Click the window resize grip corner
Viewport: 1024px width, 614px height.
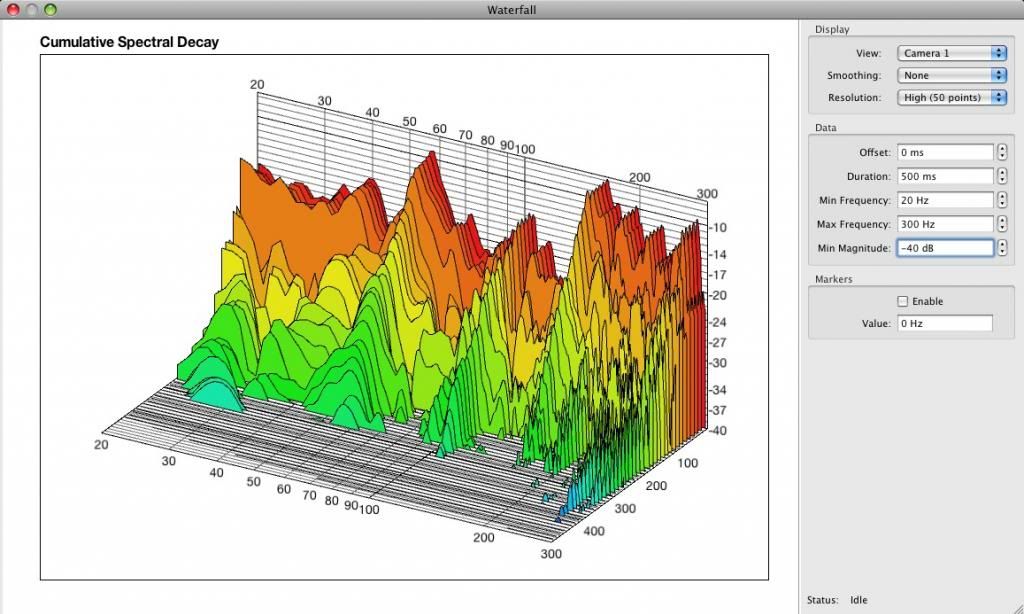1017,607
